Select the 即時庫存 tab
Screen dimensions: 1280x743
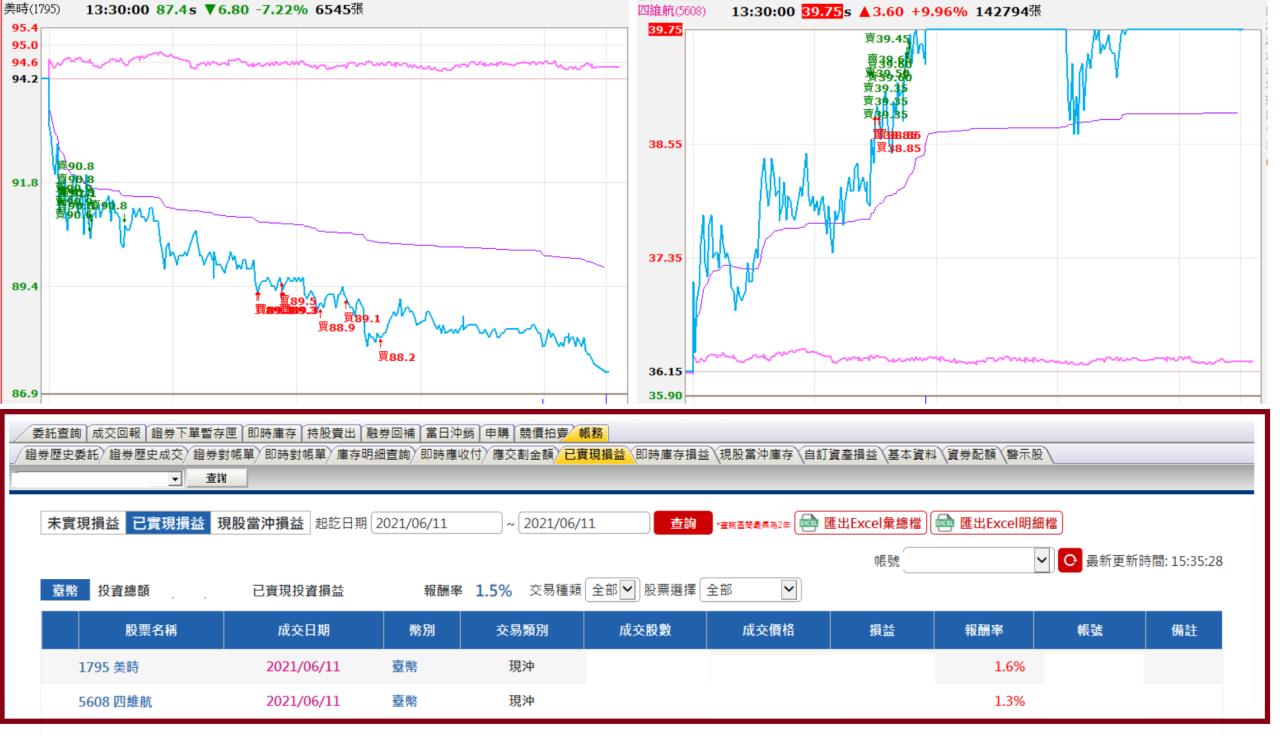click(273, 433)
